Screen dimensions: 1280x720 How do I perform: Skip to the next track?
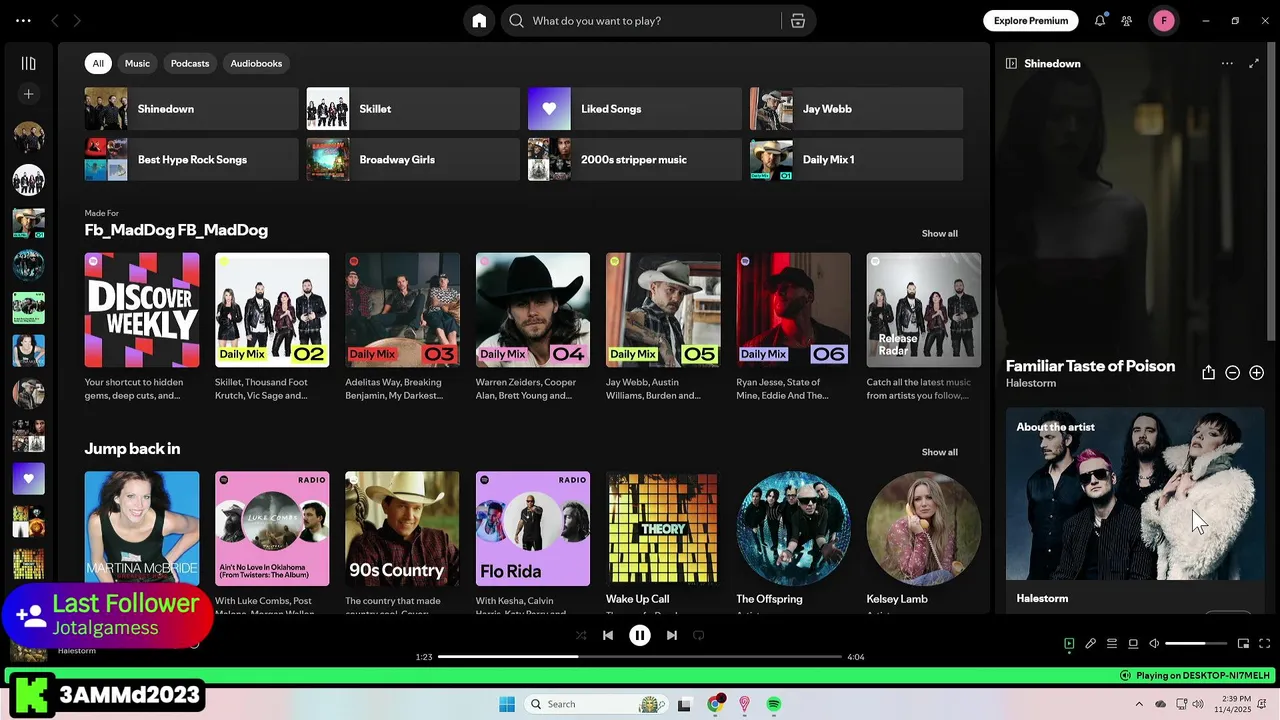click(x=672, y=635)
